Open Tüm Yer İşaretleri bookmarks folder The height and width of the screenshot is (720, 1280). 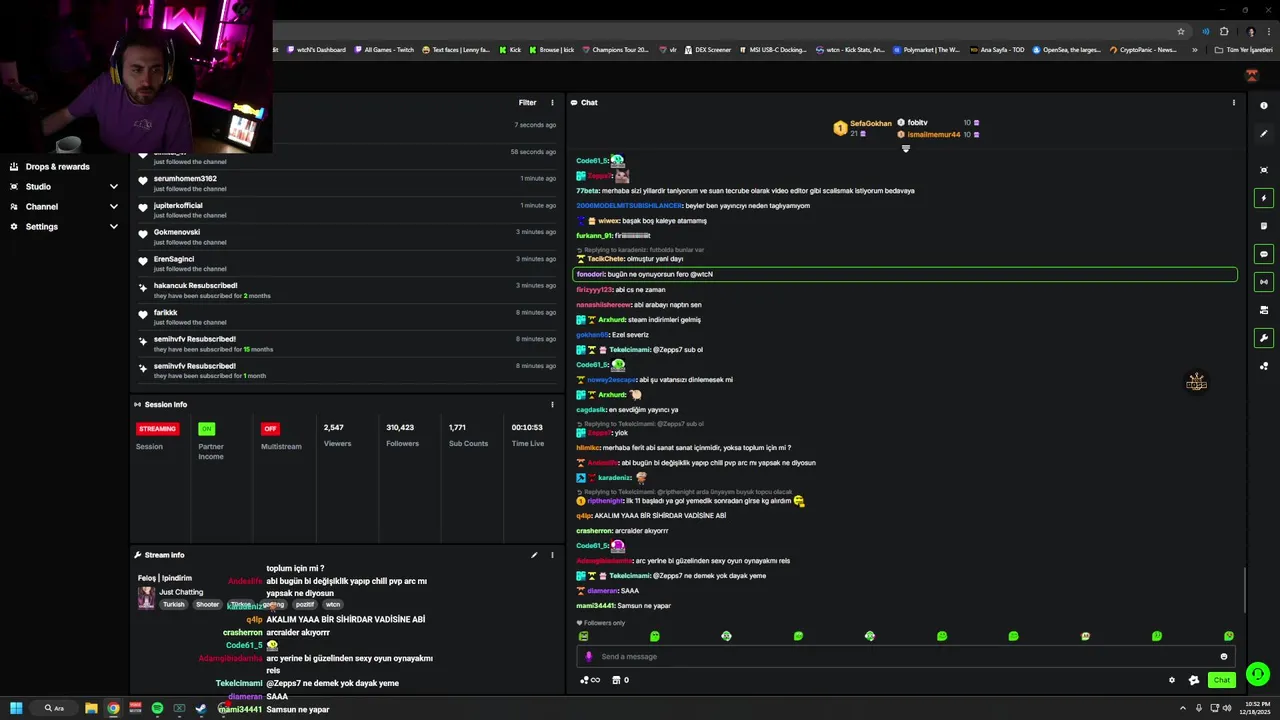click(x=1244, y=50)
